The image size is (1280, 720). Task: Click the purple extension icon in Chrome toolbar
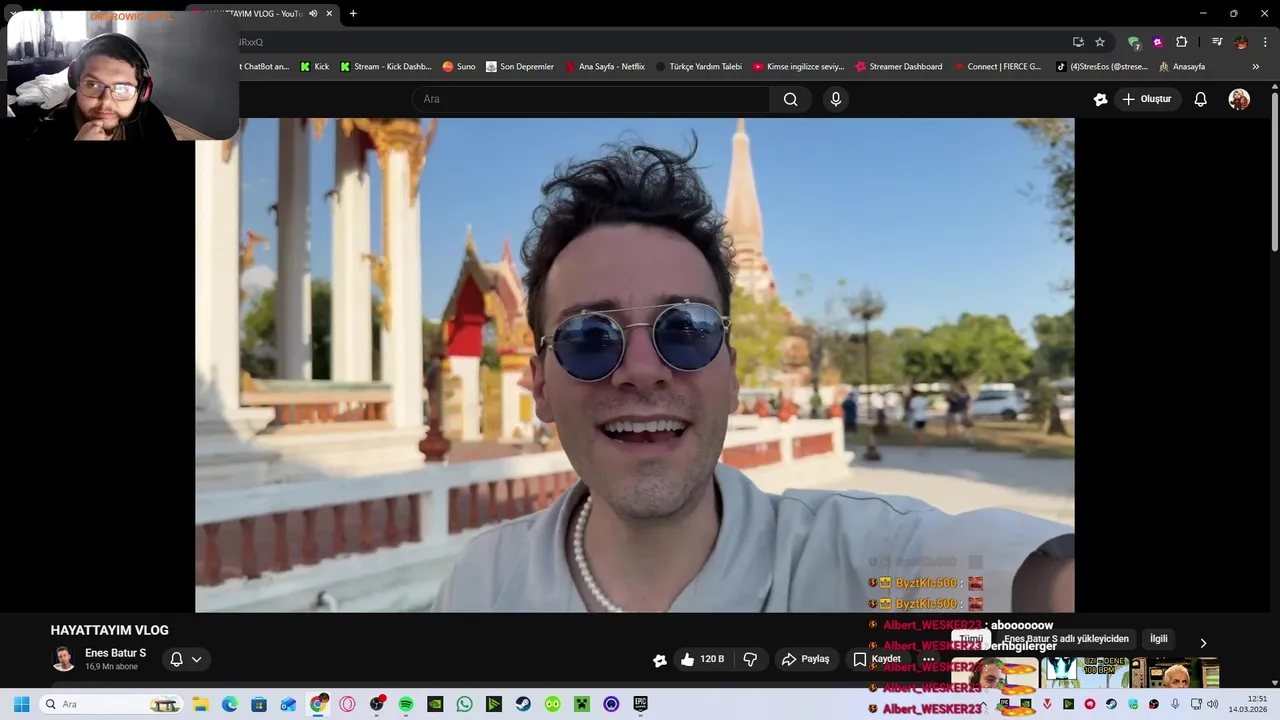point(1157,42)
